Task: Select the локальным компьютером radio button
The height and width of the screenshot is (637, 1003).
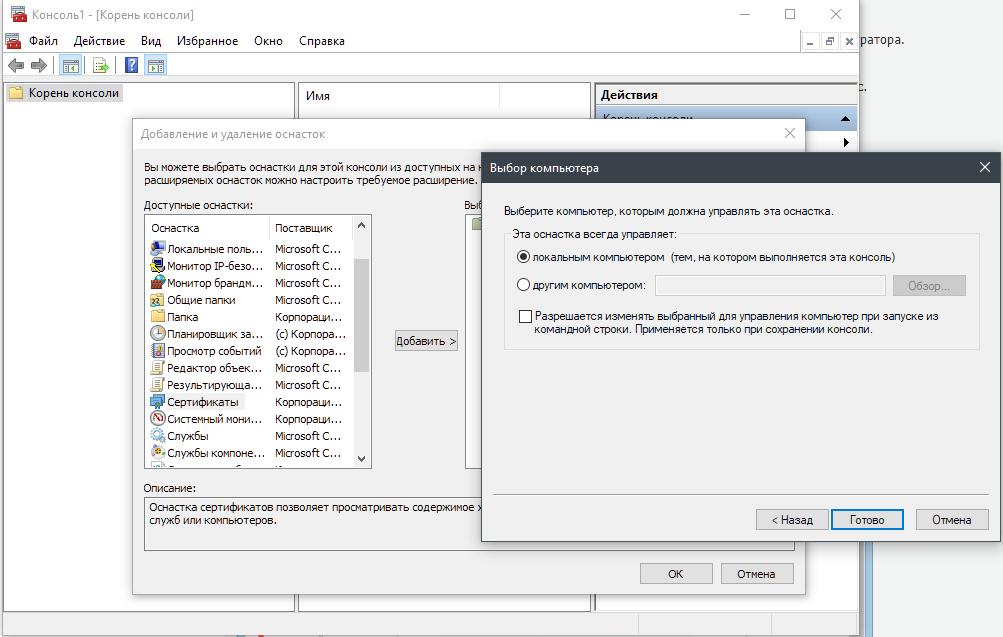Action: pyautogui.click(x=523, y=257)
